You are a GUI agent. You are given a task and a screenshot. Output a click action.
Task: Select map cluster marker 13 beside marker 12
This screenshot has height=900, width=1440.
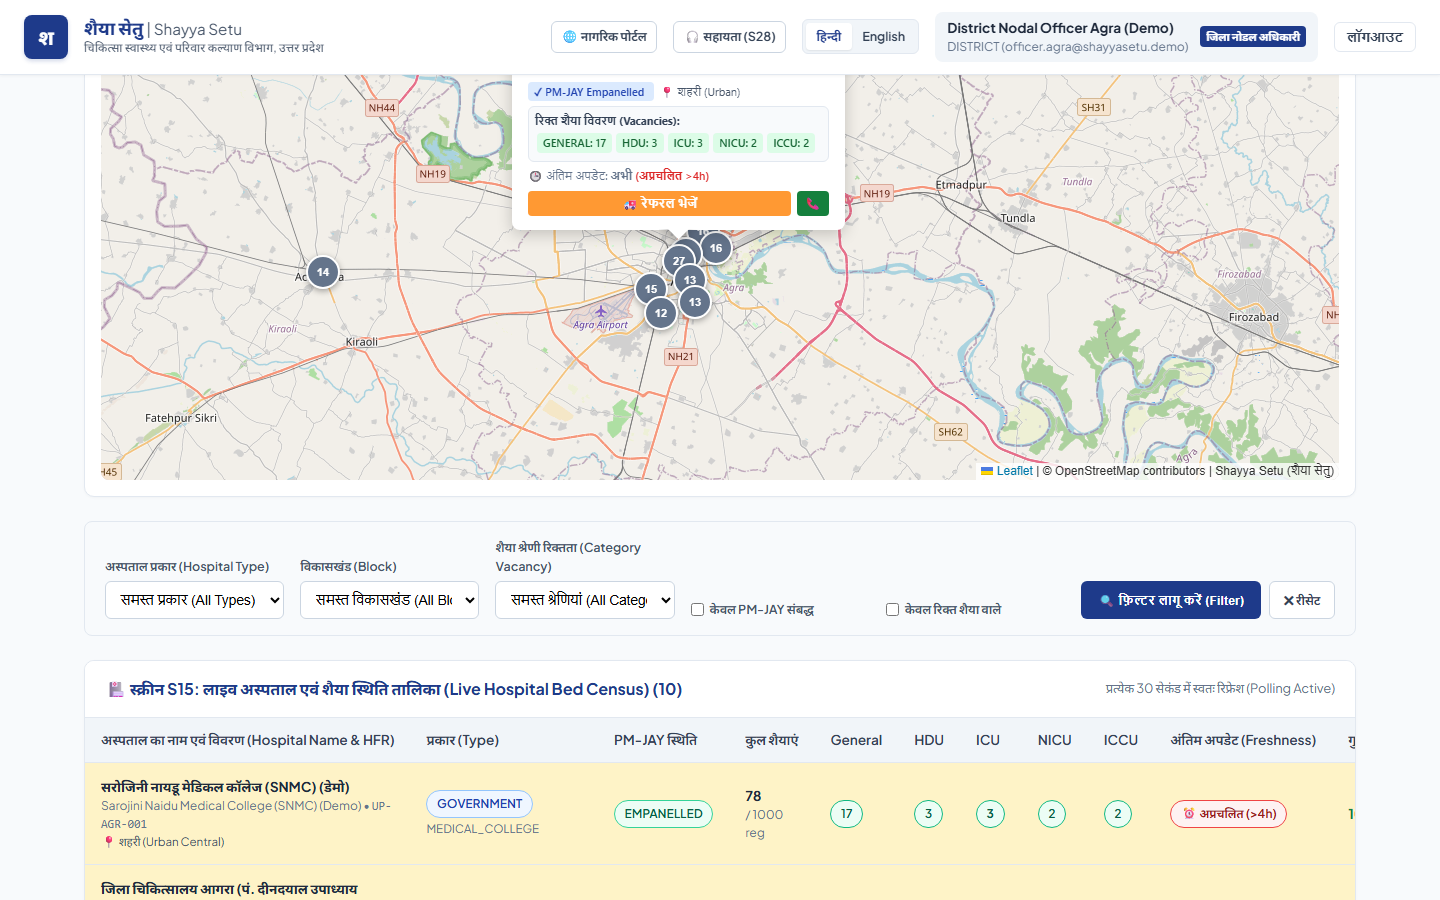click(695, 302)
